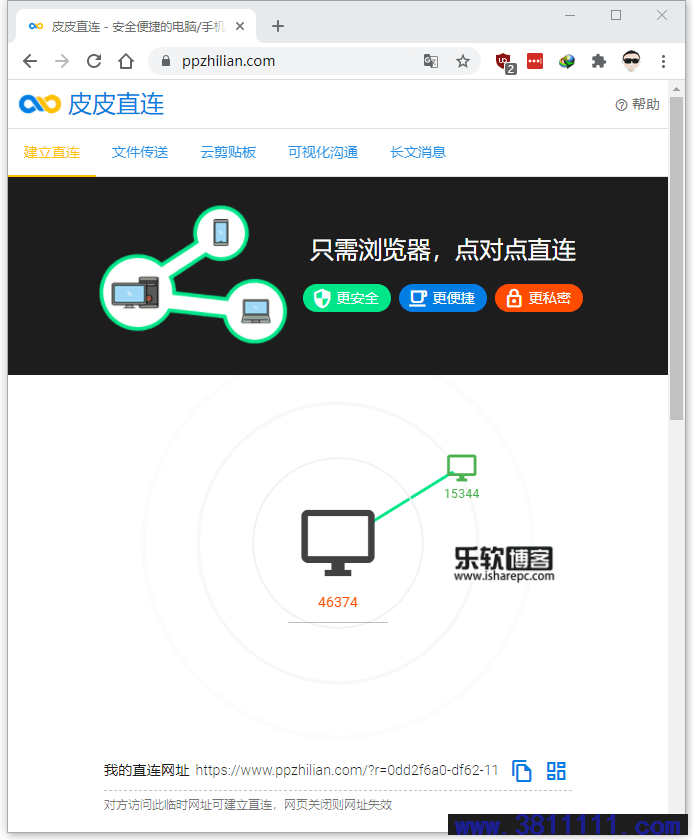Click the hint text about temporary URL

[x=248, y=805]
